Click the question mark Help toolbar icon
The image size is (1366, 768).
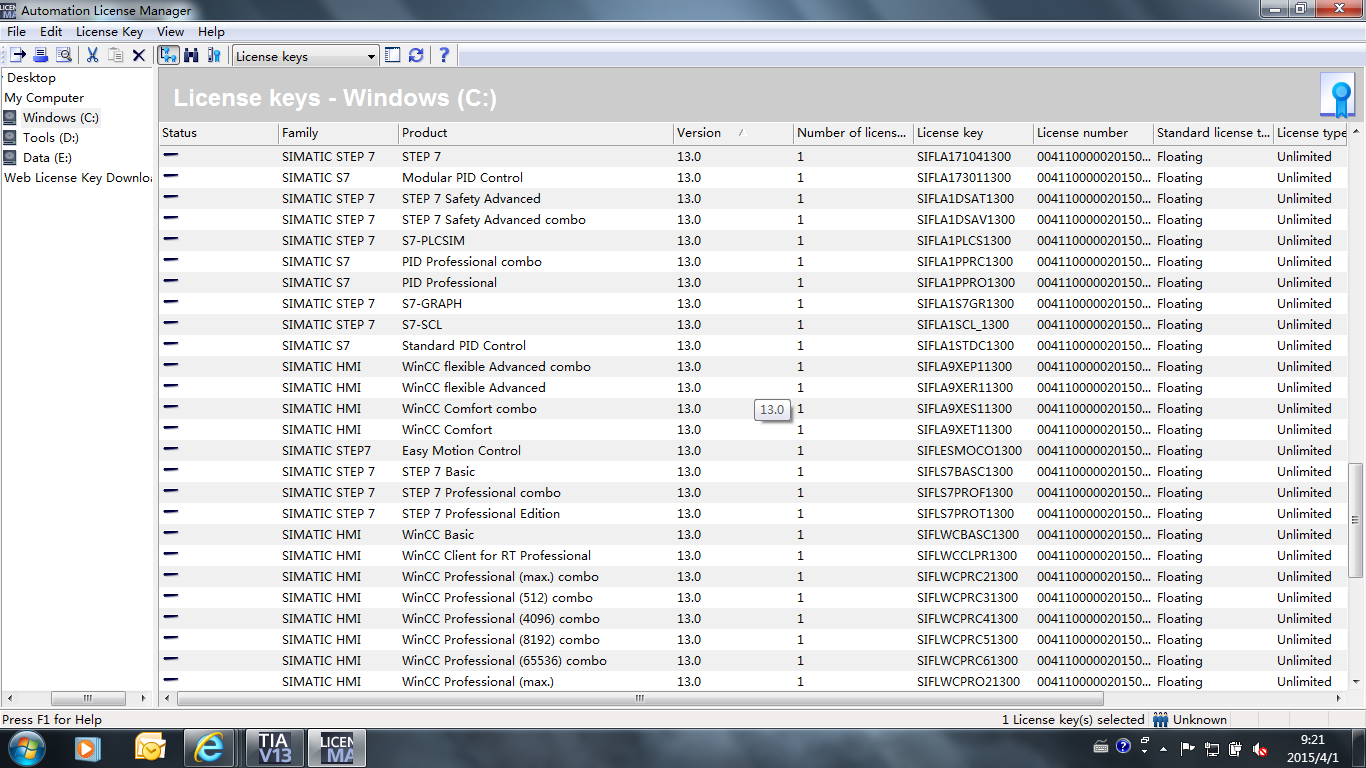(444, 56)
